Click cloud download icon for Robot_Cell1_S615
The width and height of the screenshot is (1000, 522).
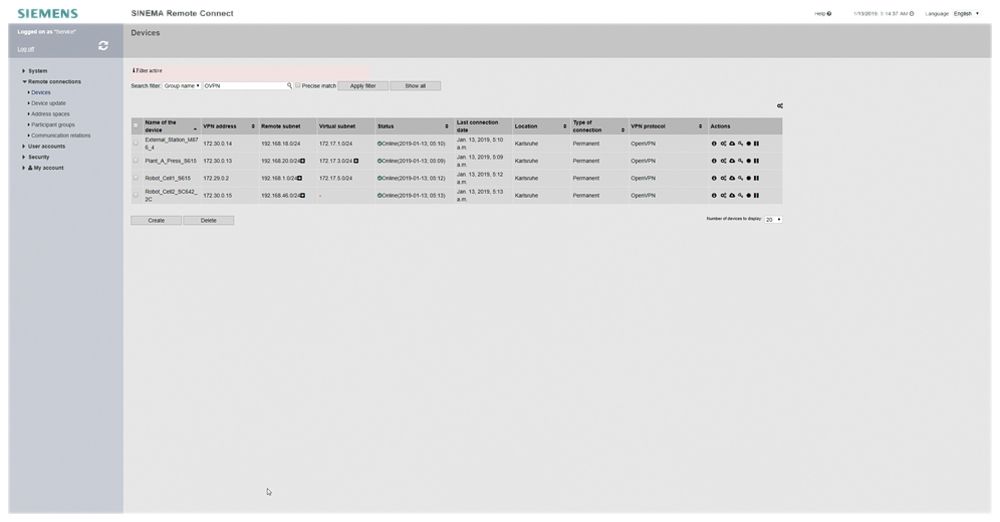732,178
